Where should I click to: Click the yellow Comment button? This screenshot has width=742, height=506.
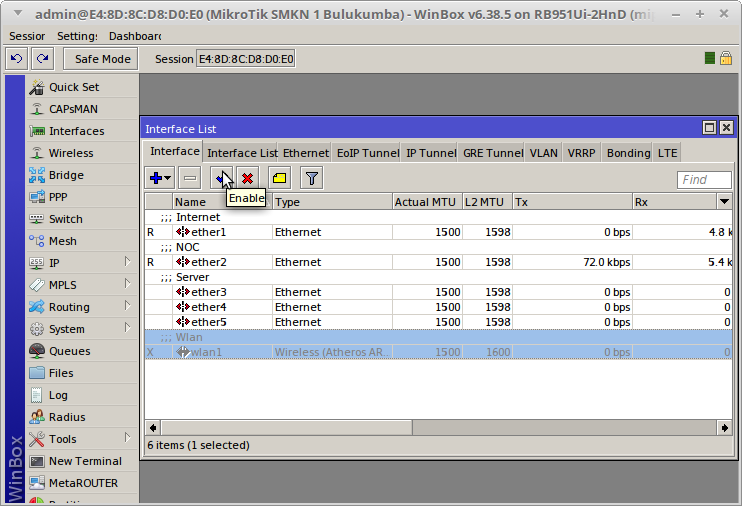[280, 178]
